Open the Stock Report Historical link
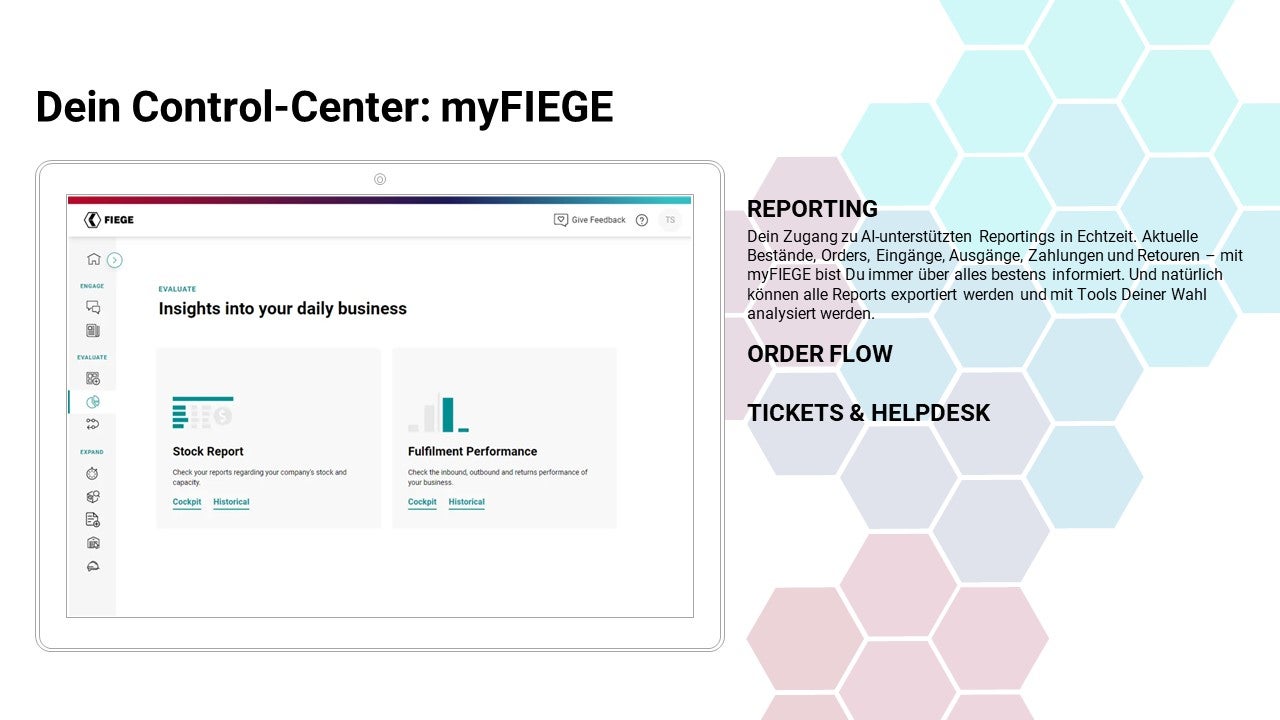Image resolution: width=1280 pixels, height=720 pixels. click(231, 502)
